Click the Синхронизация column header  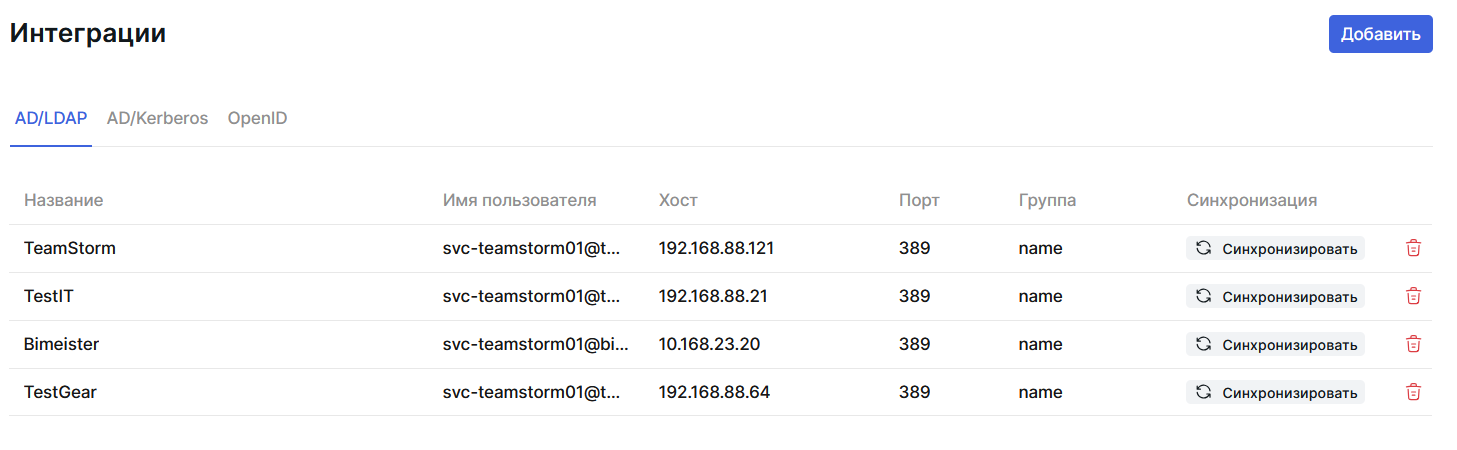(1251, 200)
